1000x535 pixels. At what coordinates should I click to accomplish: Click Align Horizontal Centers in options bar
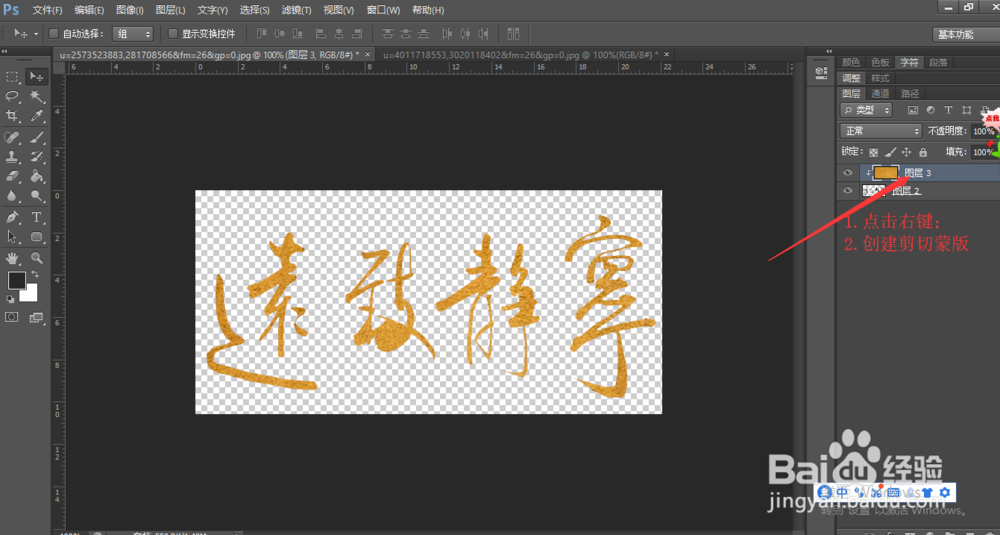tap(339, 34)
